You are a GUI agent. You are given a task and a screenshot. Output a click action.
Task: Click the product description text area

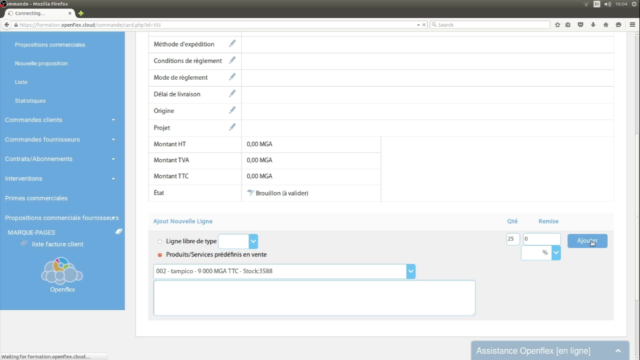[x=314, y=298]
